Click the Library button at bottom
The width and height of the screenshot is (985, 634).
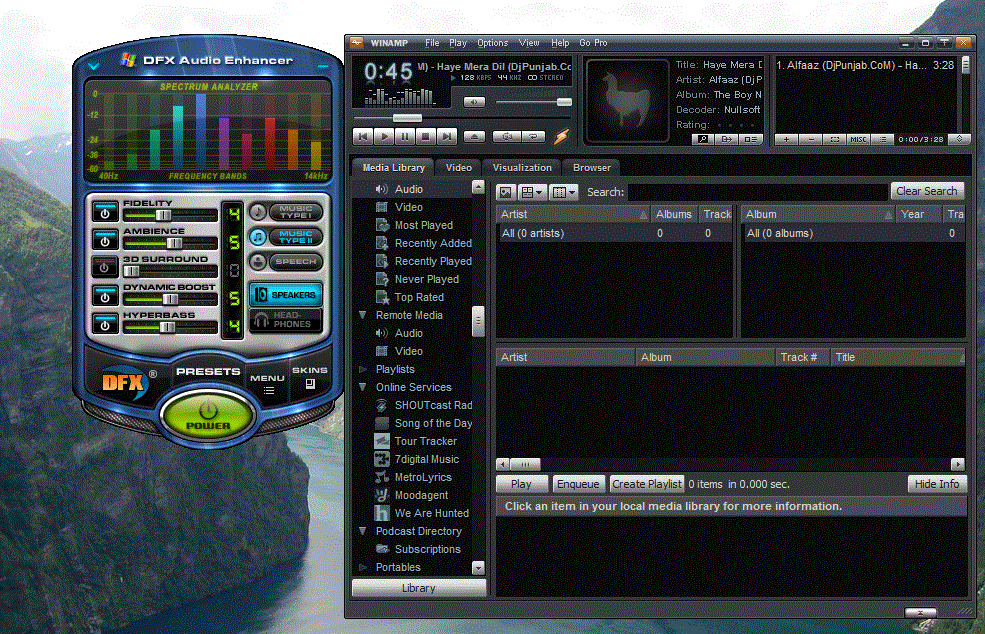click(x=418, y=588)
